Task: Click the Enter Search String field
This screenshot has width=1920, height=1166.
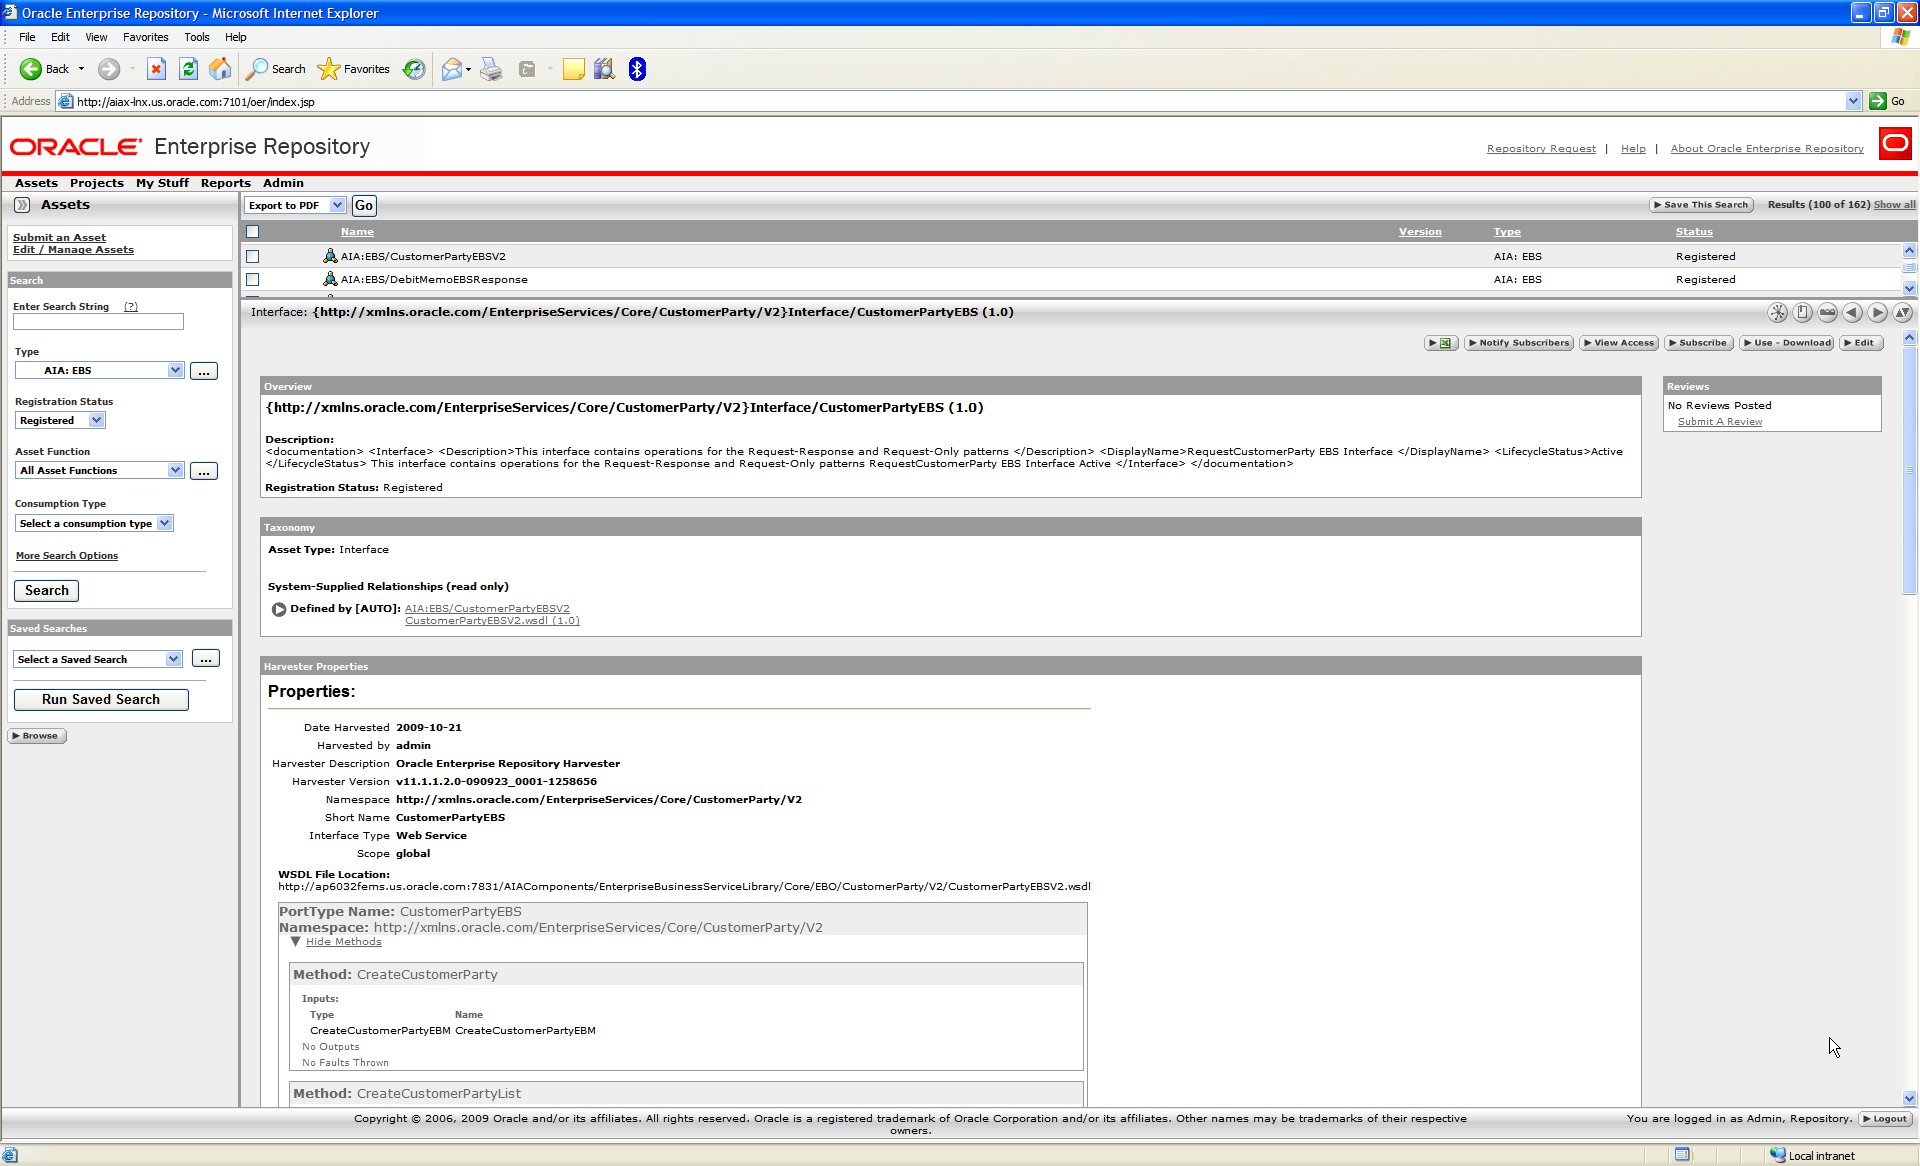Action: pyautogui.click(x=98, y=322)
